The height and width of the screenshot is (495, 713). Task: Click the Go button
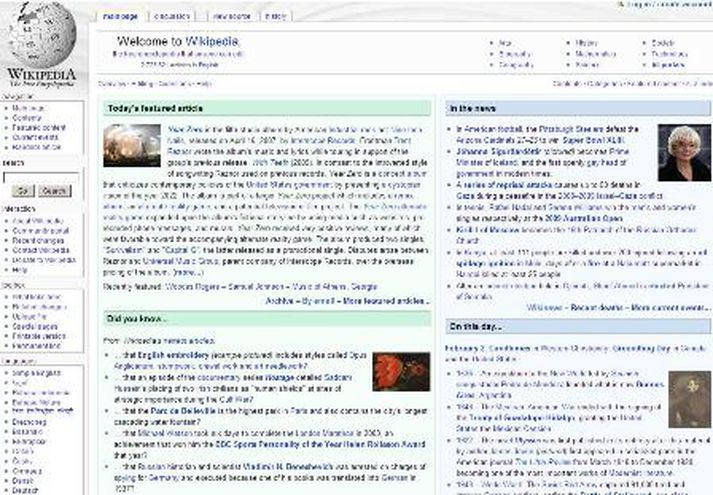tap(23, 191)
